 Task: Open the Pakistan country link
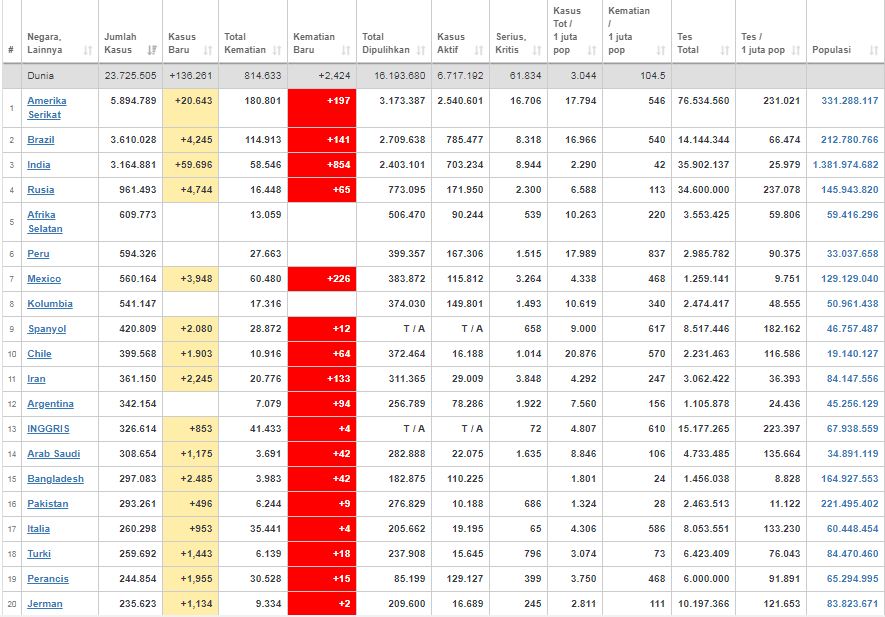tap(47, 504)
